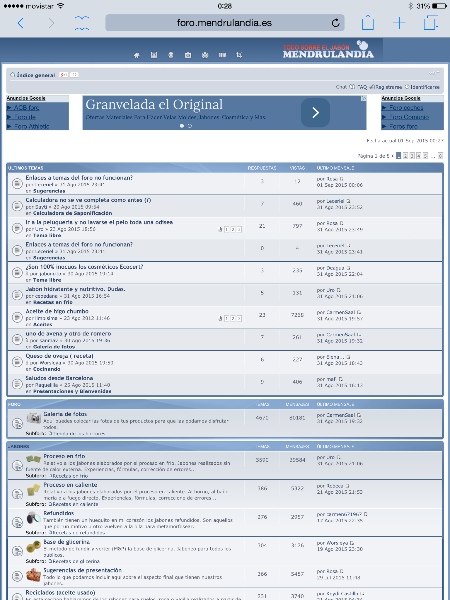Click the Mendrulandia logo banner
Viewport: 450px width, 600px height.
328,50
